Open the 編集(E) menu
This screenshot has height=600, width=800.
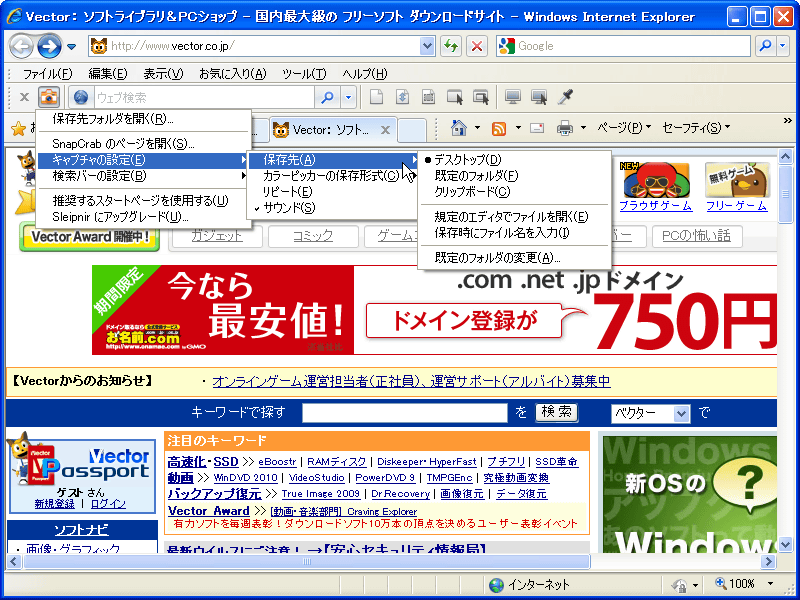pos(108,74)
